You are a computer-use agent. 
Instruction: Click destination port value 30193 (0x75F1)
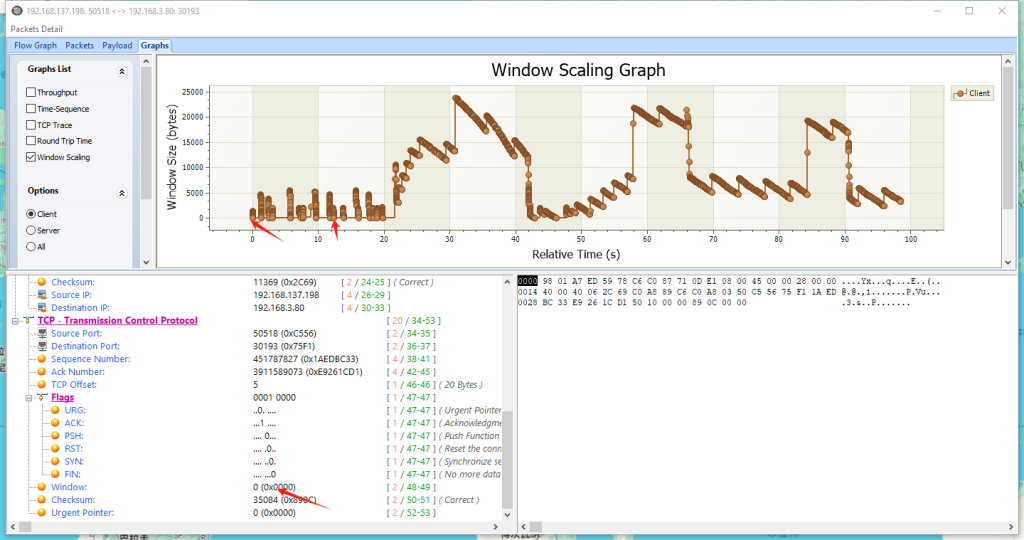pos(283,346)
